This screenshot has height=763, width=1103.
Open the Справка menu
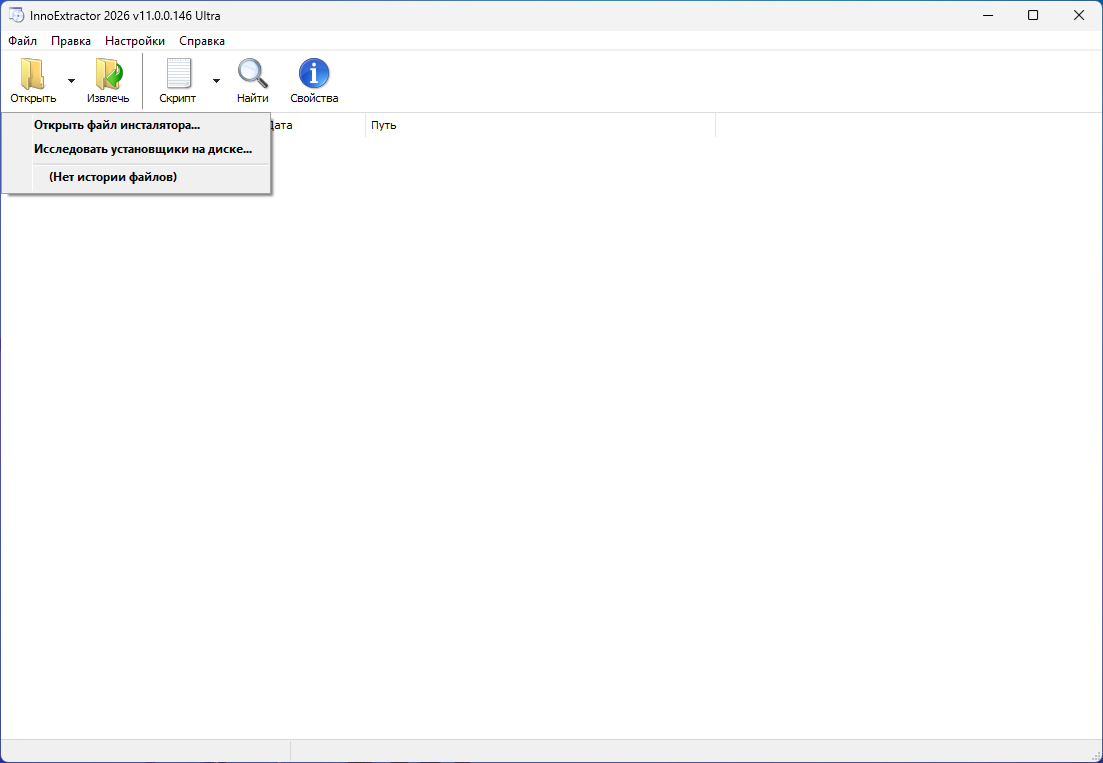point(202,41)
